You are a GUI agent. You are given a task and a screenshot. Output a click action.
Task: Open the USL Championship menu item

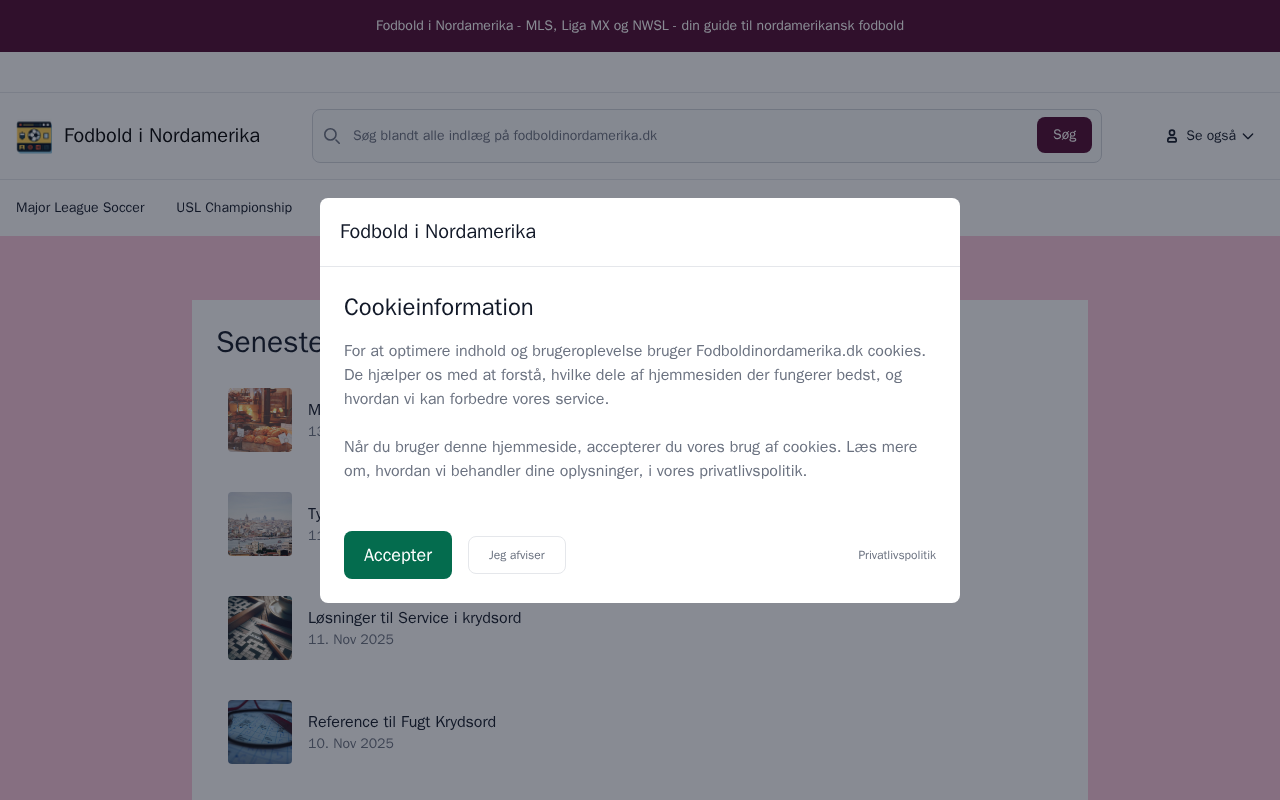pyautogui.click(x=234, y=208)
